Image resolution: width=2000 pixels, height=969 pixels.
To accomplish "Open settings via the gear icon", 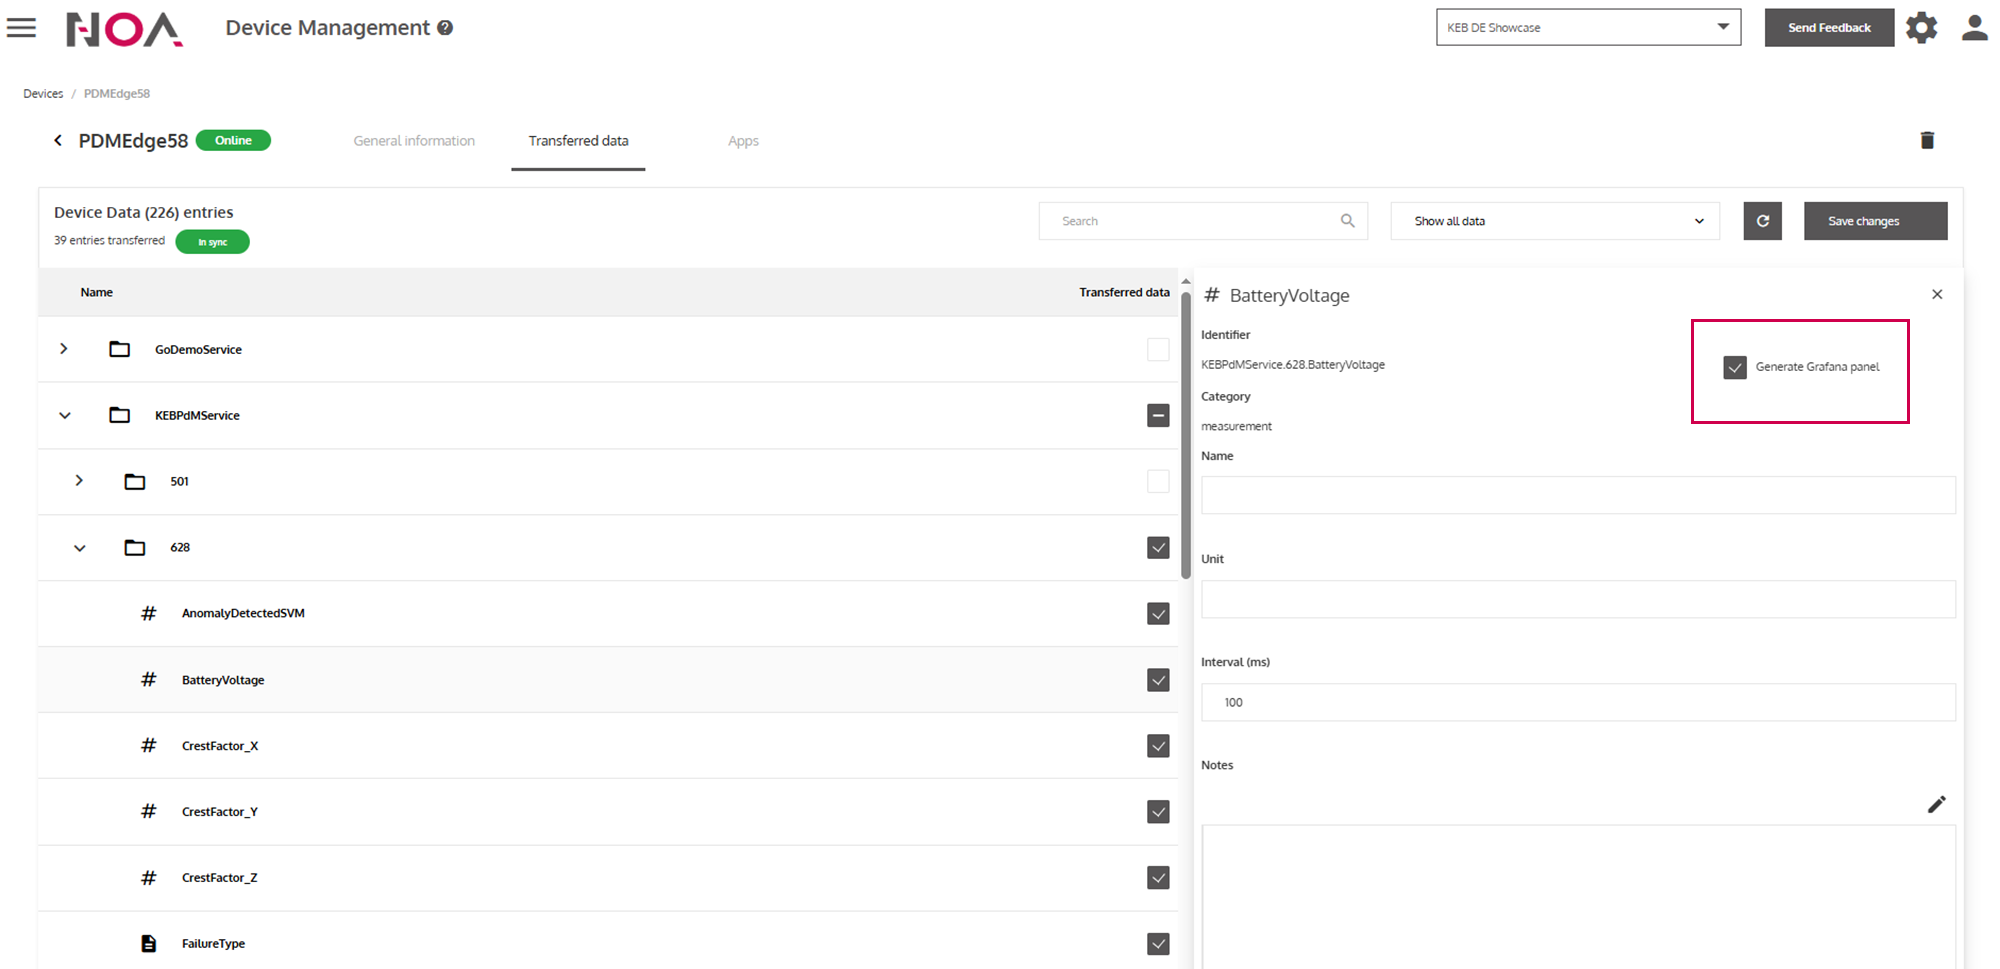I will tap(1921, 28).
